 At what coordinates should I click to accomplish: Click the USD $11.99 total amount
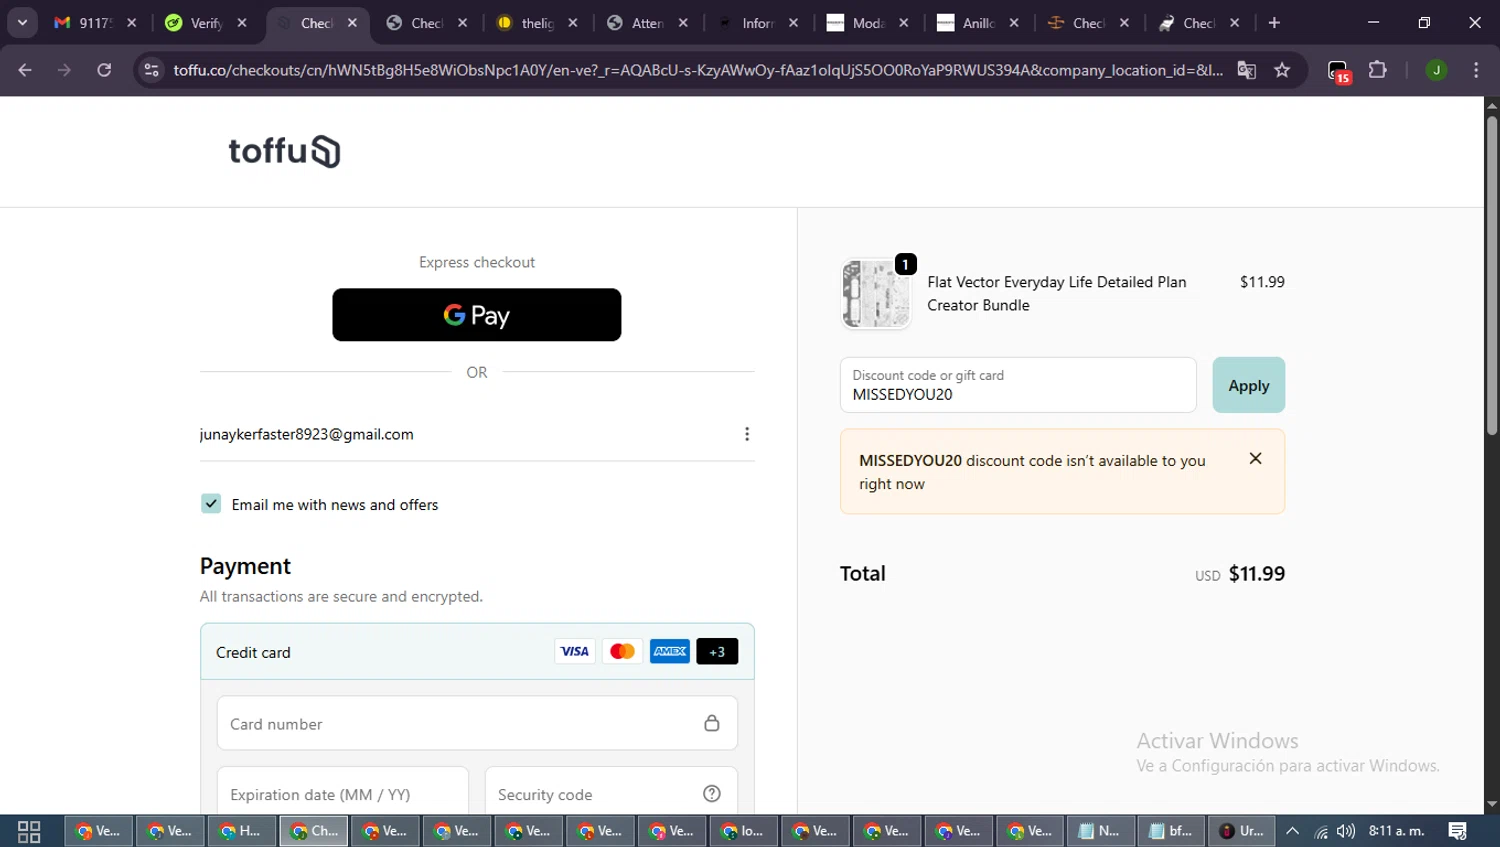(1240, 574)
